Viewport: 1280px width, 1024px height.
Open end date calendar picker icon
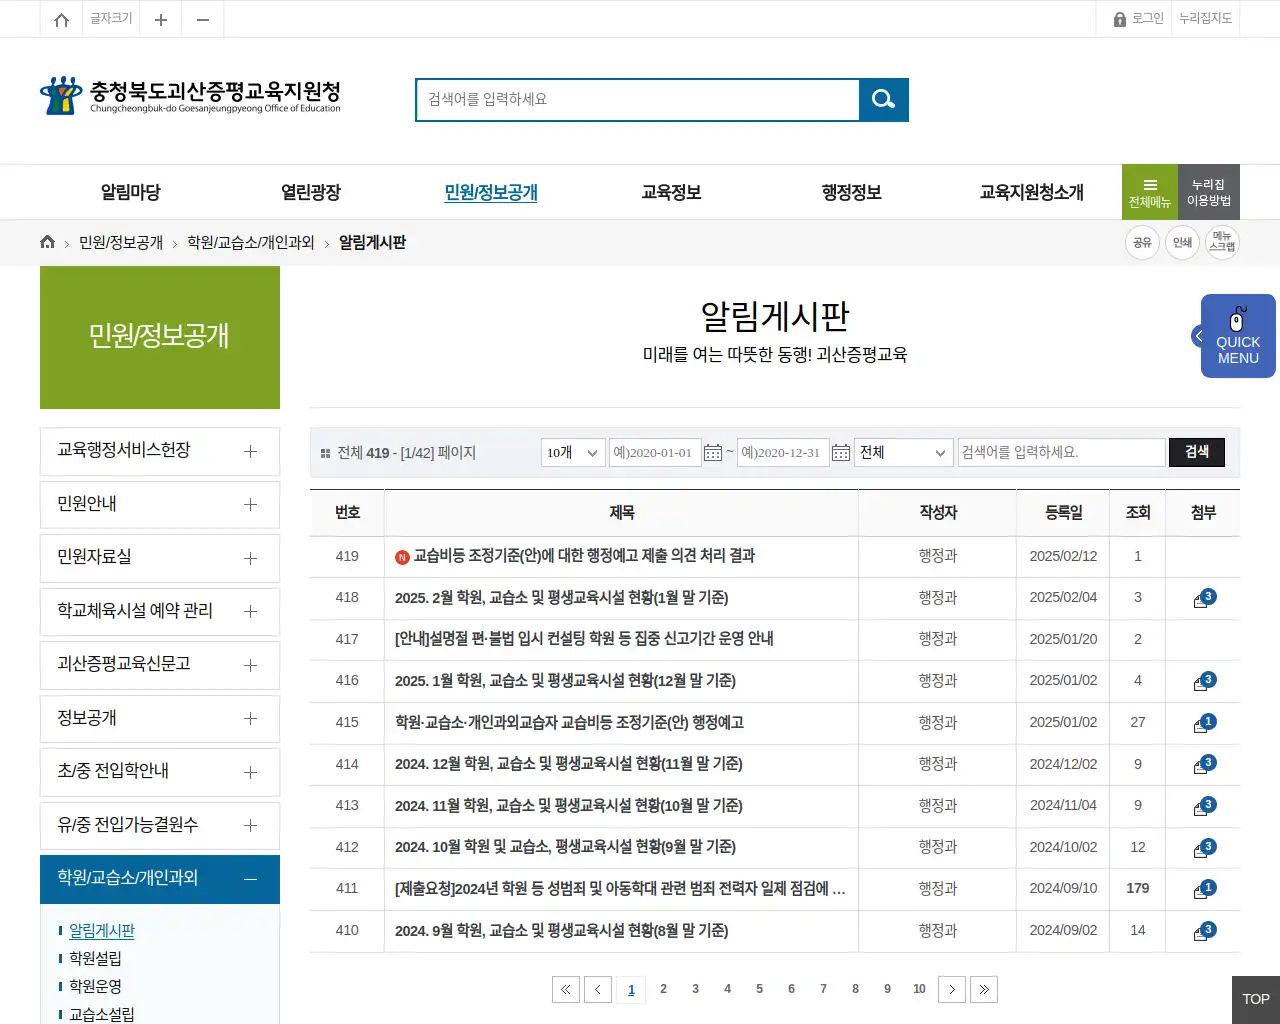point(841,453)
